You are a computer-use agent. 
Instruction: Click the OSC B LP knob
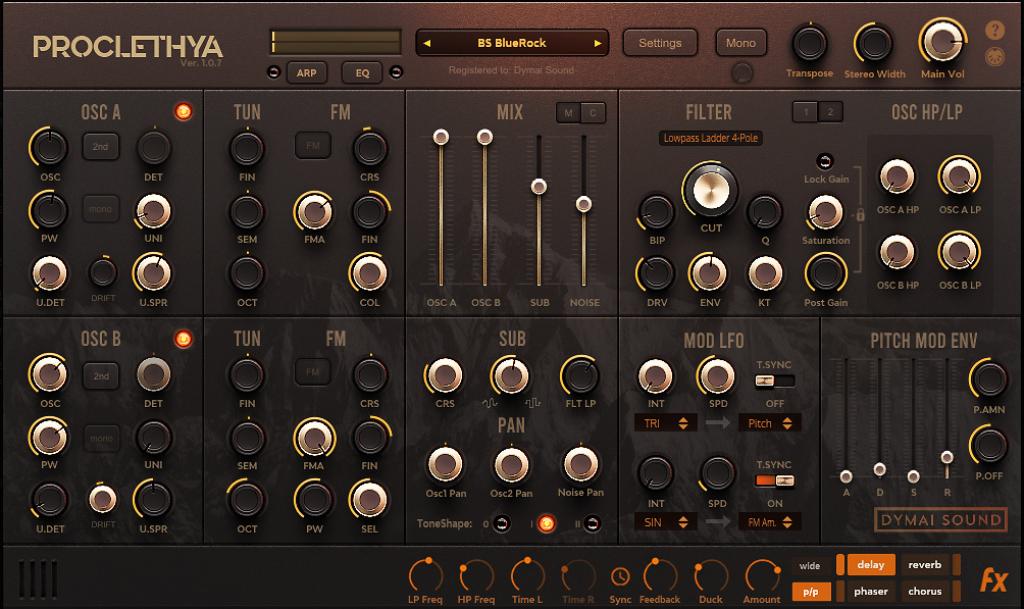(x=959, y=251)
